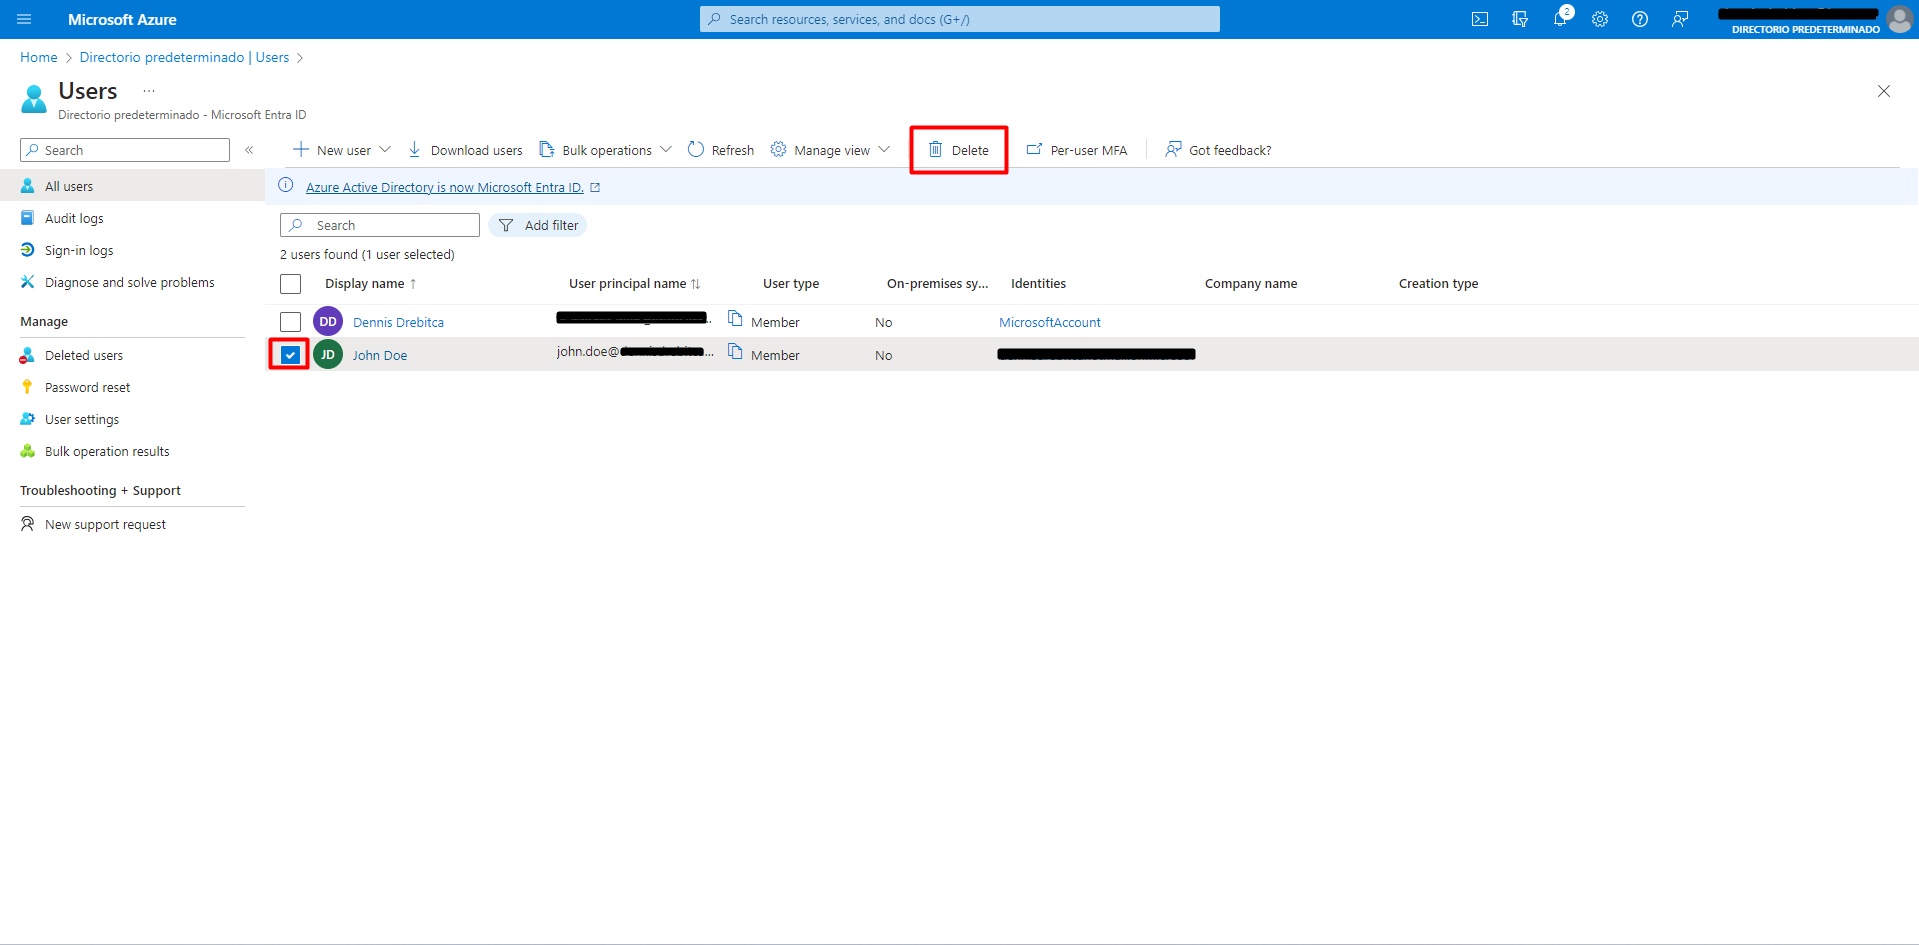The image size is (1919, 945).
Task: Click the users list Search field
Action: [x=392, y=225]
